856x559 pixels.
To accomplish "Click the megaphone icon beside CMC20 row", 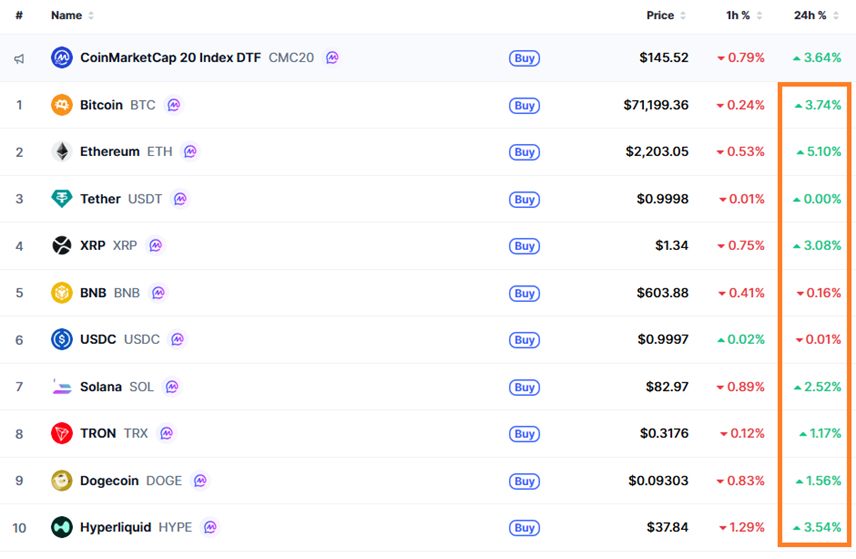I will tap(19, 58).
